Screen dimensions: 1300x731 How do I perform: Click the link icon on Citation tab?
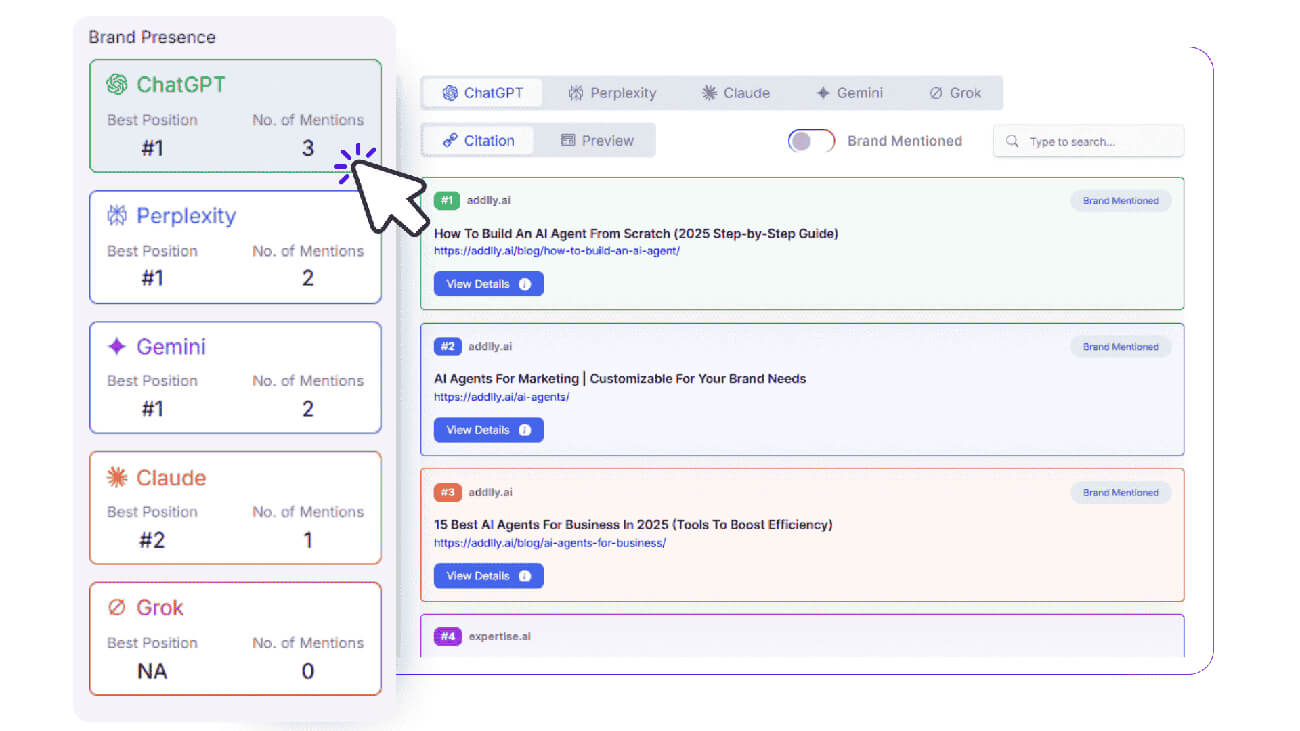pos(450,141)
